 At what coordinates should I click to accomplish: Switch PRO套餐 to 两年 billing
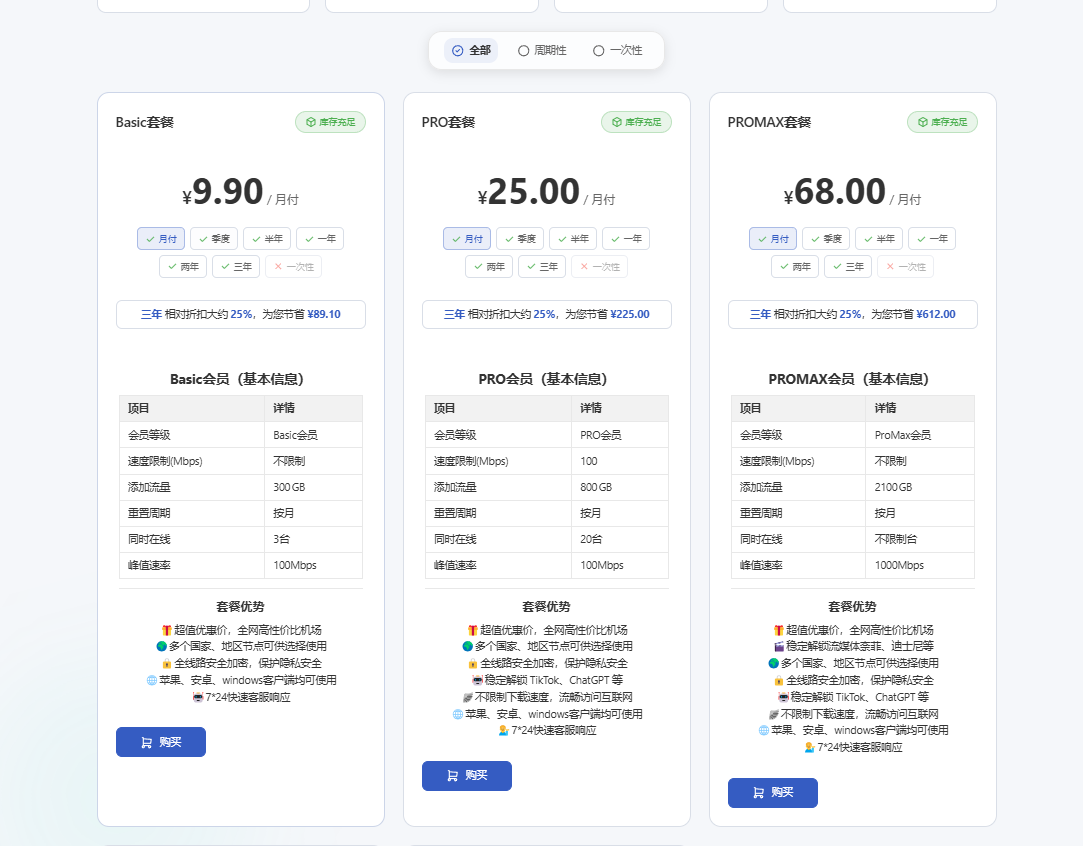(489, 267)
